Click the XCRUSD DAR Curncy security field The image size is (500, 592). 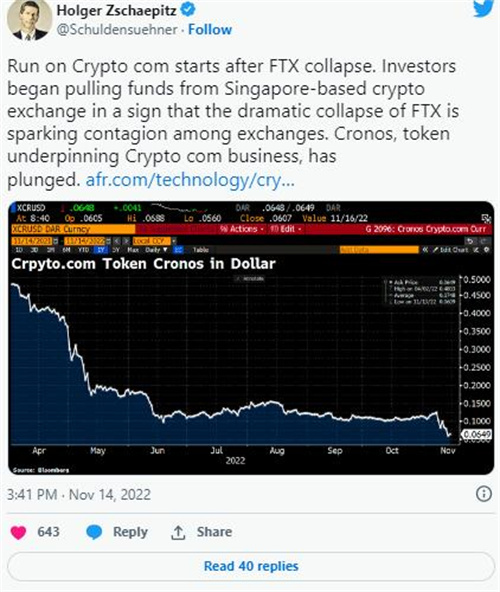(x=73, y=229)
